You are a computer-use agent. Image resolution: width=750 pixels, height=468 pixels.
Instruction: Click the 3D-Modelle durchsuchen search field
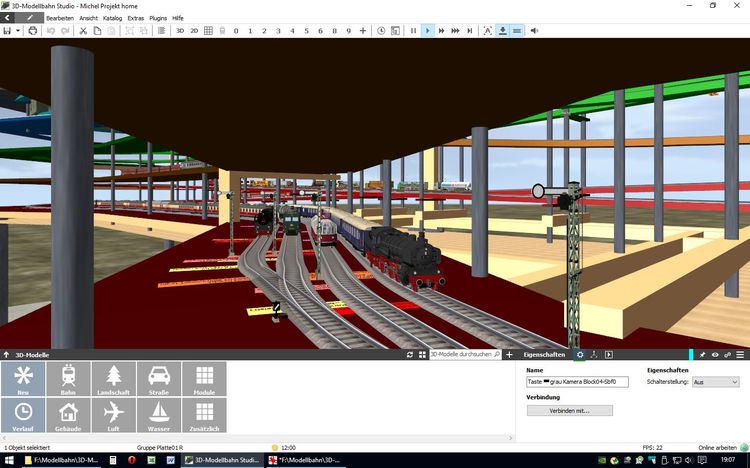coord(458,355)
